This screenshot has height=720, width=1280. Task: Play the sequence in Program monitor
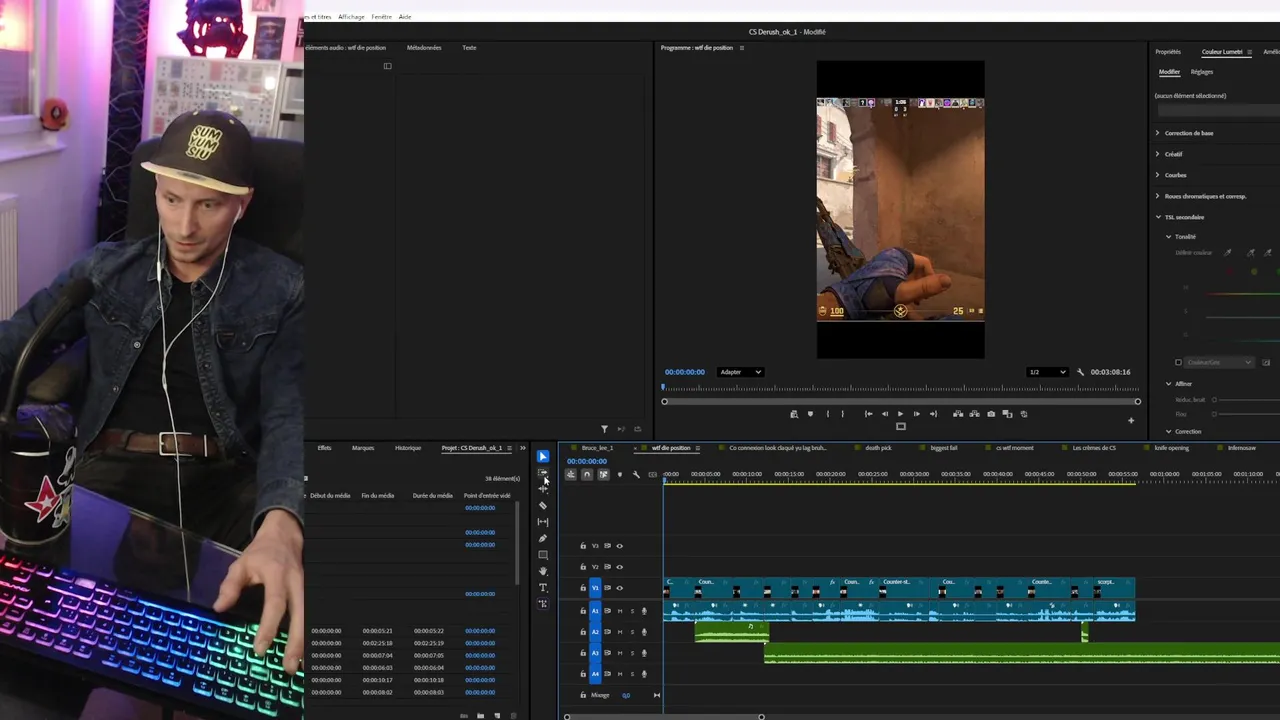(900, 414)
